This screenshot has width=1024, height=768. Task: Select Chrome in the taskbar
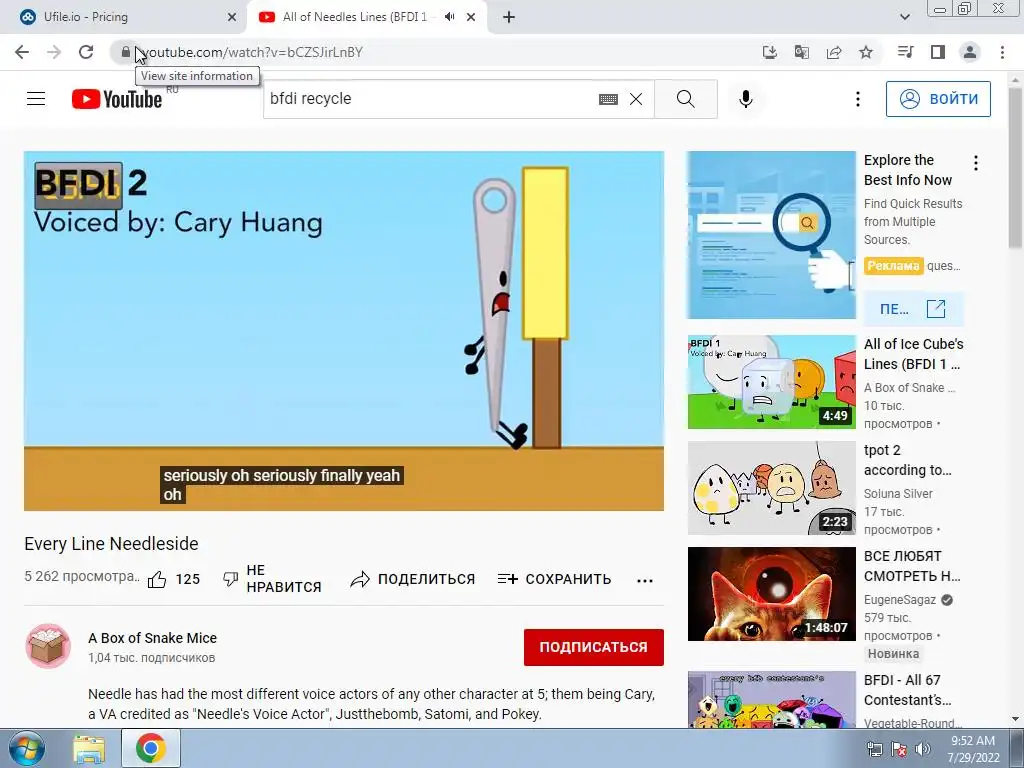[x=151, y=748]
